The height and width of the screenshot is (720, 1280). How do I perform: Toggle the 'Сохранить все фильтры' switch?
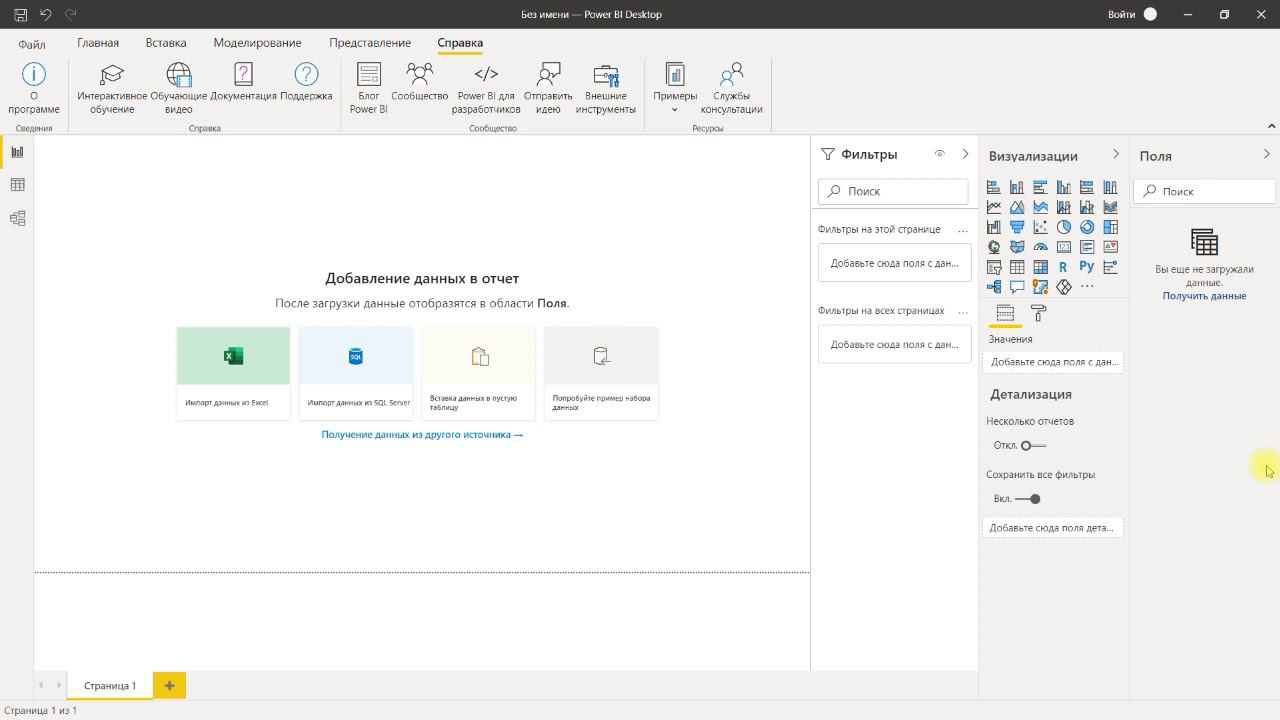coord(1029,499)
